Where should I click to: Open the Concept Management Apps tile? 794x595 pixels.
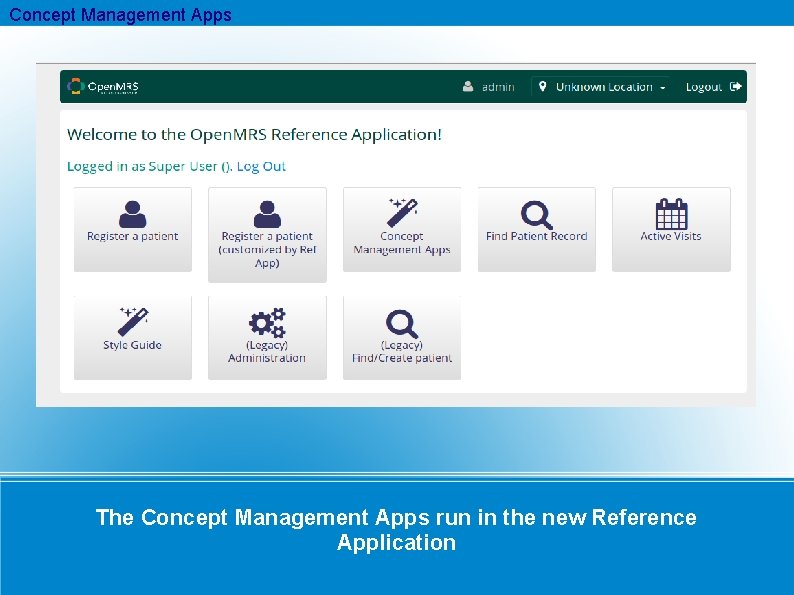tap(402, 229)
